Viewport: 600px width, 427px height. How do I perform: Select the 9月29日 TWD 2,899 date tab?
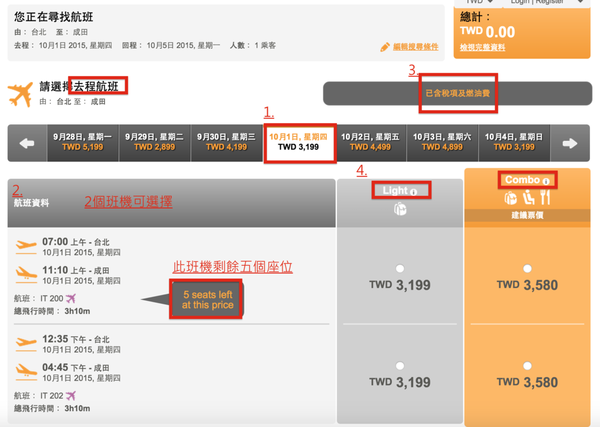pyautogui.click(x=154, y=142)
